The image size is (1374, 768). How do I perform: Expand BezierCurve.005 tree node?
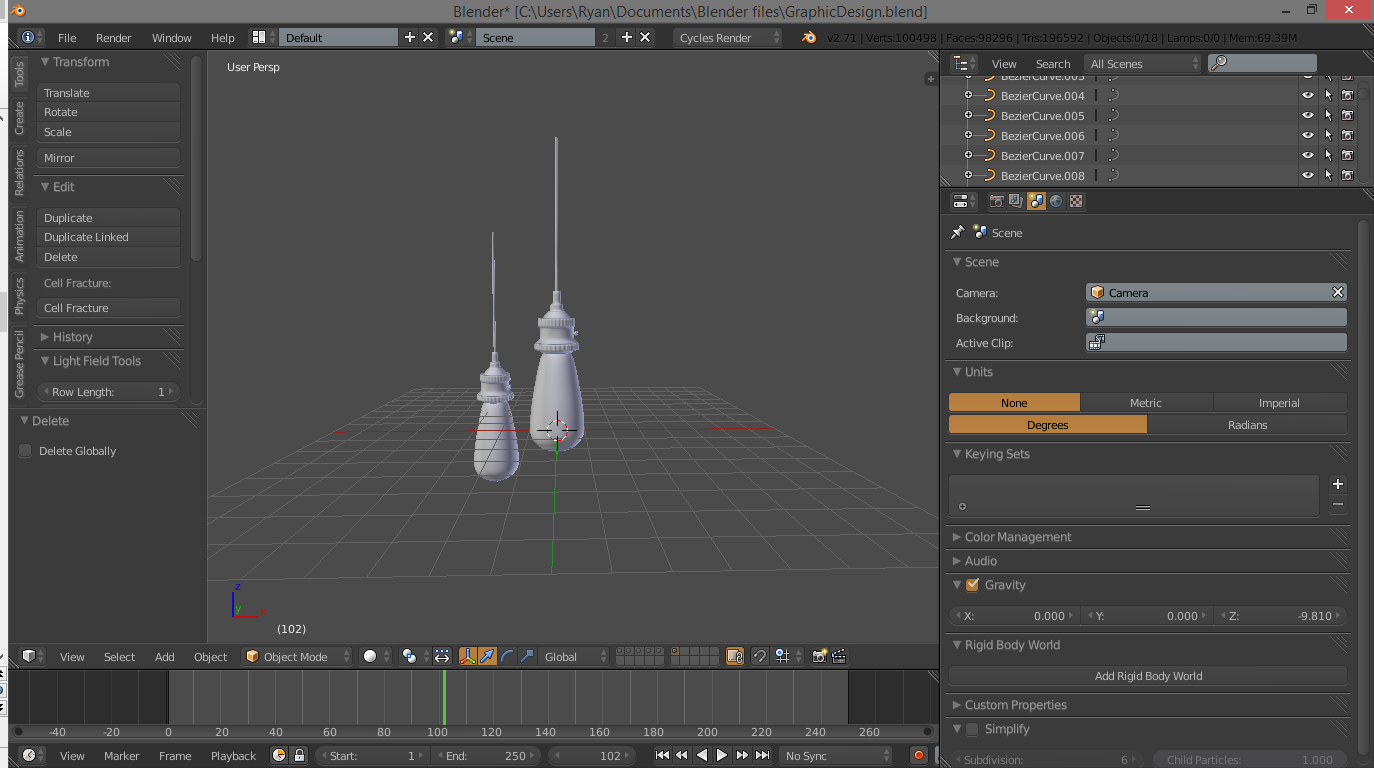coord(968,115)
